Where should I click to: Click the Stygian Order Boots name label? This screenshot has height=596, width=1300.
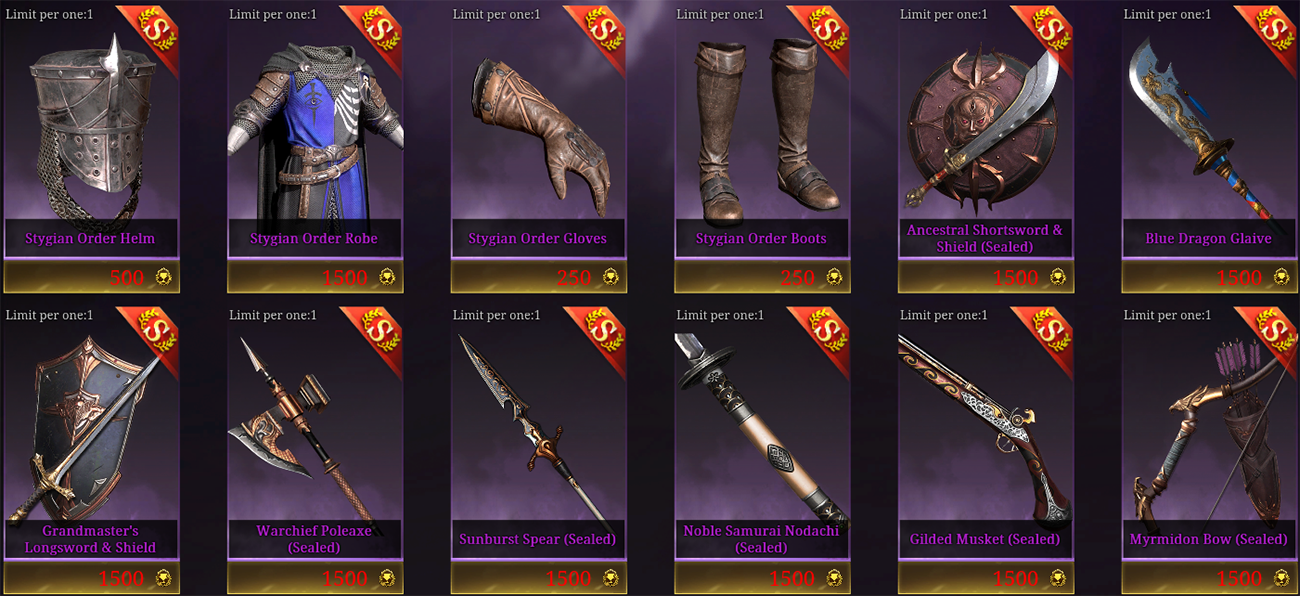(x=761, y=239)
